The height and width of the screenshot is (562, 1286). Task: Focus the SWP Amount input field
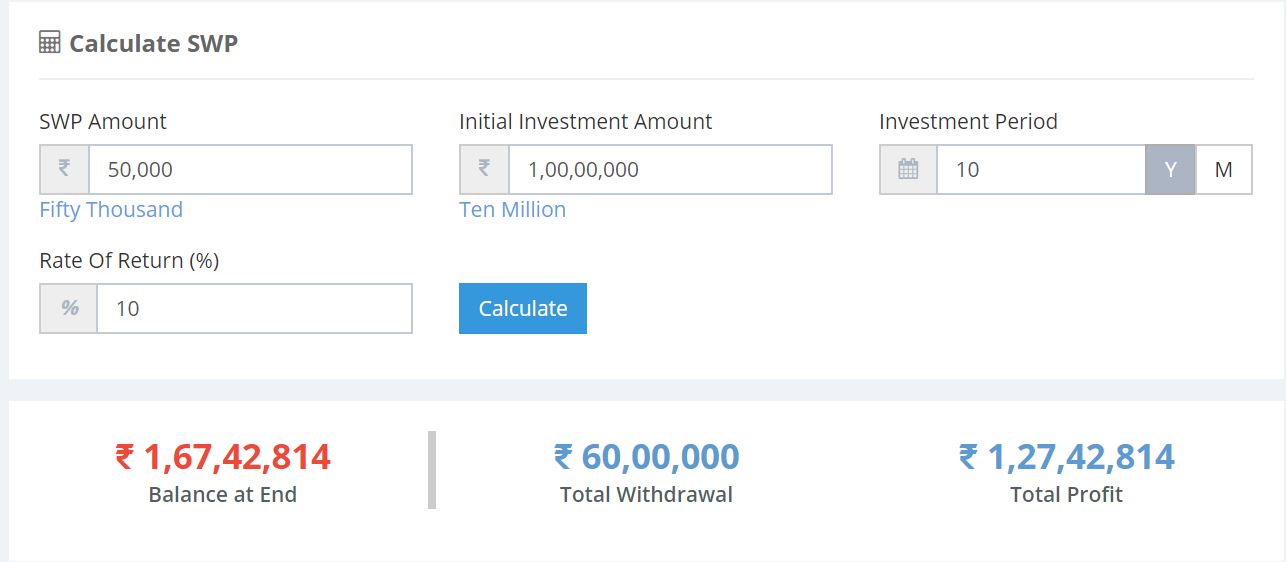[x=250, y=169]
